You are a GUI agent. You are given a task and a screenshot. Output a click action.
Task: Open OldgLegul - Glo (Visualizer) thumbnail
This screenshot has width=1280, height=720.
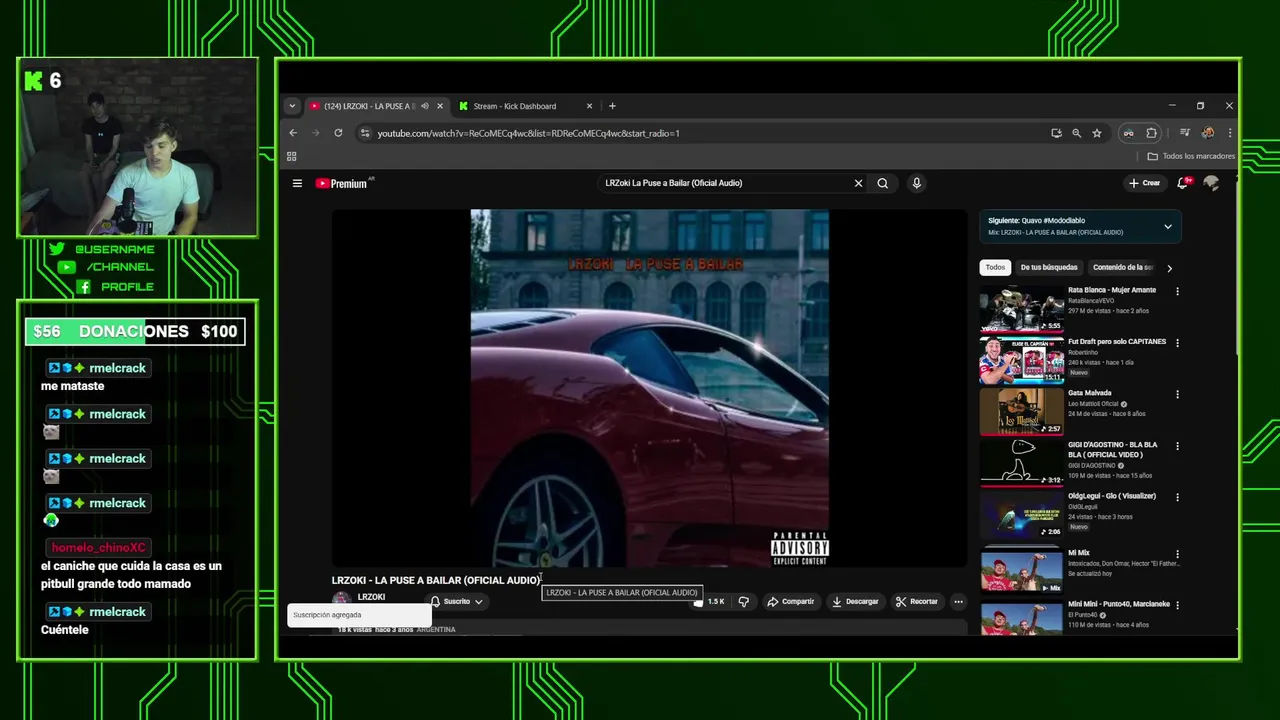1021,515
